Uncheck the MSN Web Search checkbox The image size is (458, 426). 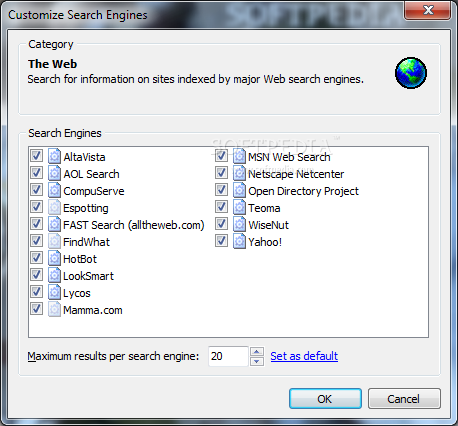[221, 156]
